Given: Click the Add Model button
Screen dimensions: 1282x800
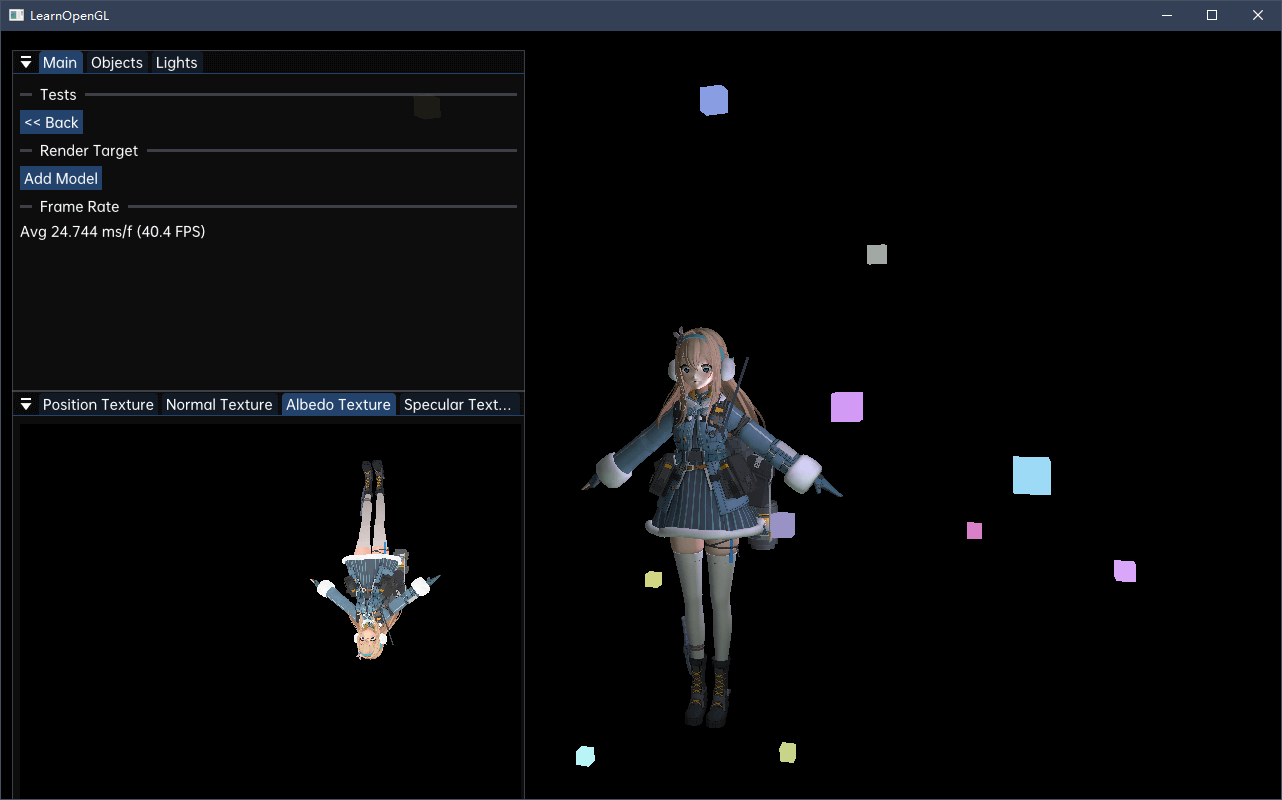Looking at the screenshot, I should tap(61, 178).
